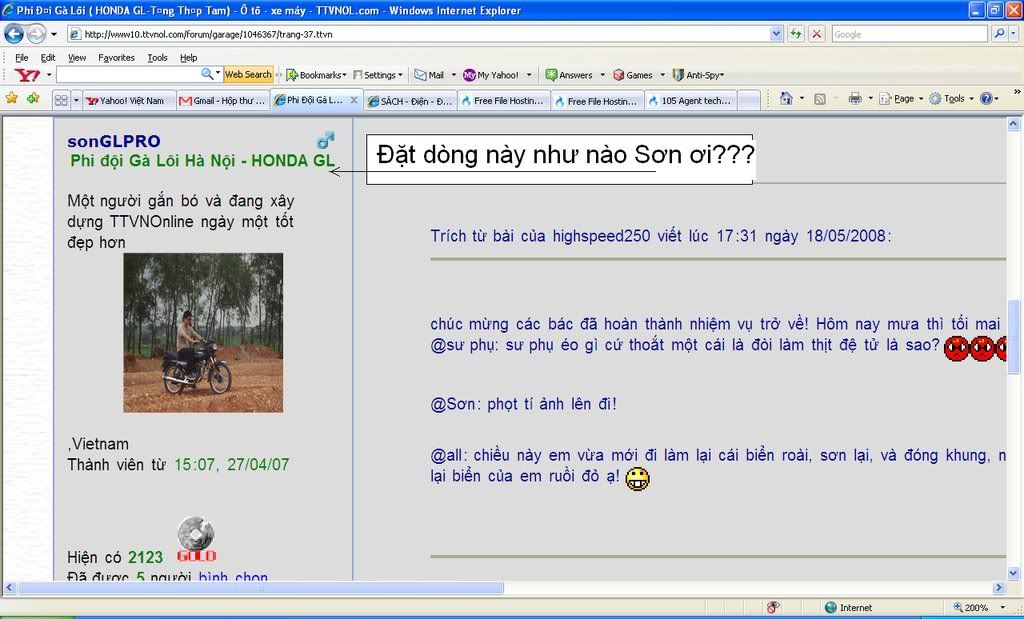
Task: Click highspeed250 quoted post header
Action: coord(660,236)
